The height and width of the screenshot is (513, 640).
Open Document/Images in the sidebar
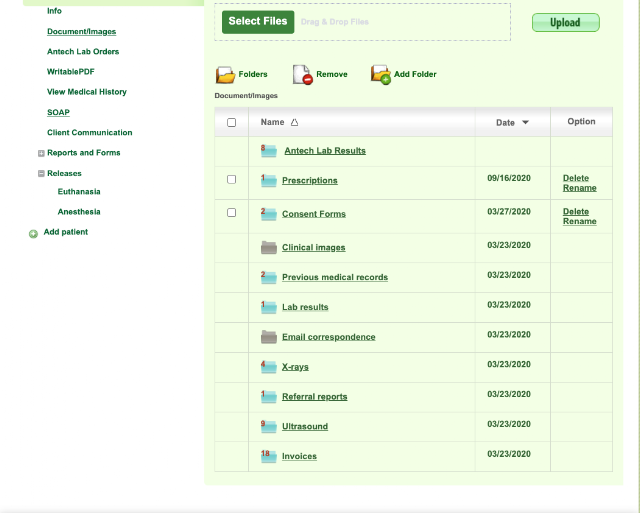click(x=82, y=31)
